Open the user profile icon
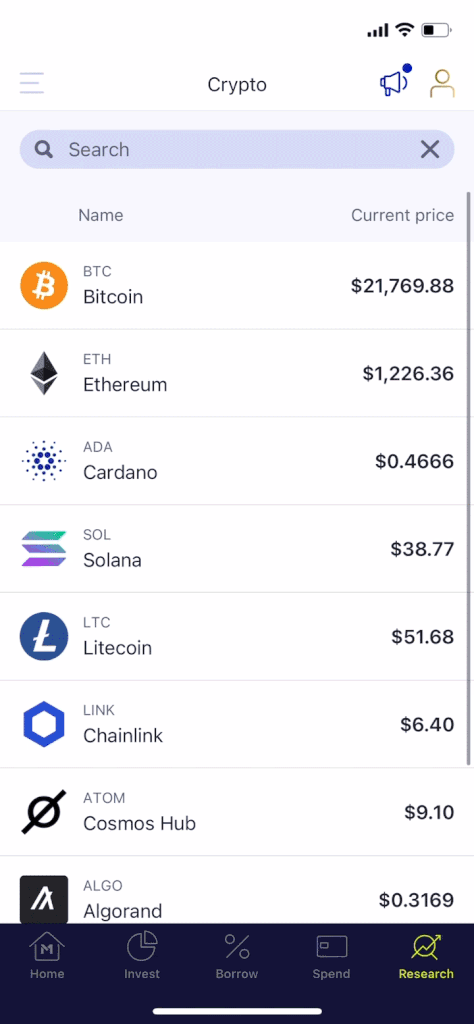The height and width of the screenshot is (1024, 474). point(442,83)
